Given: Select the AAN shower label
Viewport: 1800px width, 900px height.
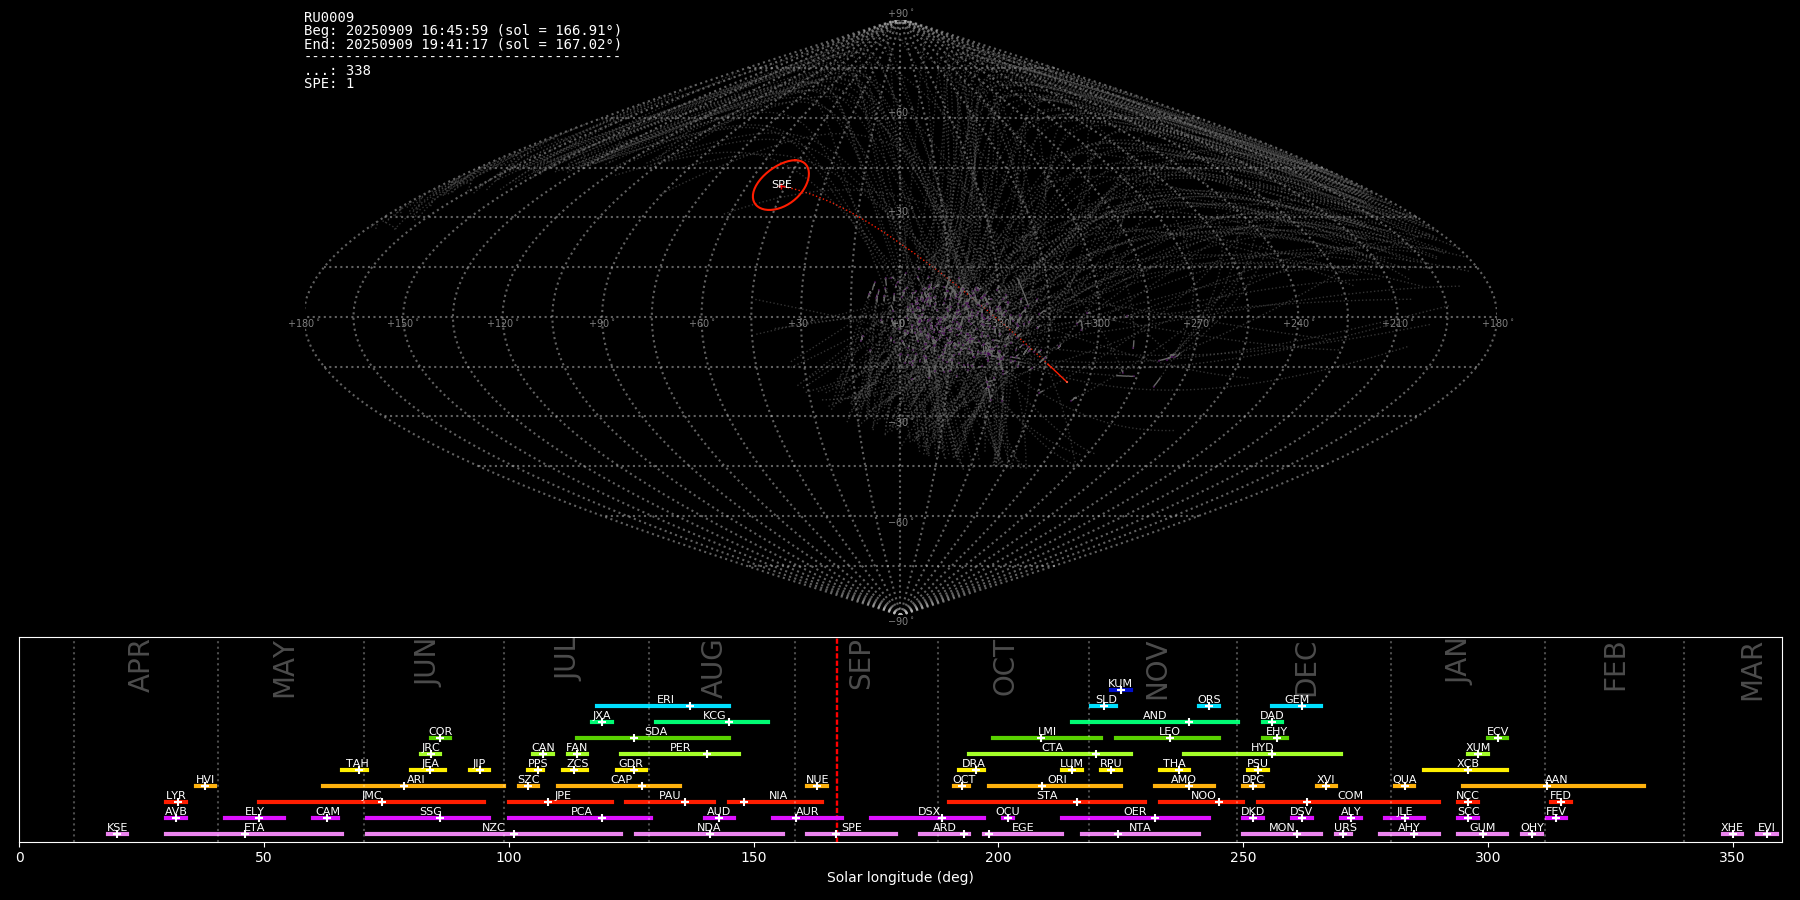Looking at the screenshot, I should point(1556,780).
